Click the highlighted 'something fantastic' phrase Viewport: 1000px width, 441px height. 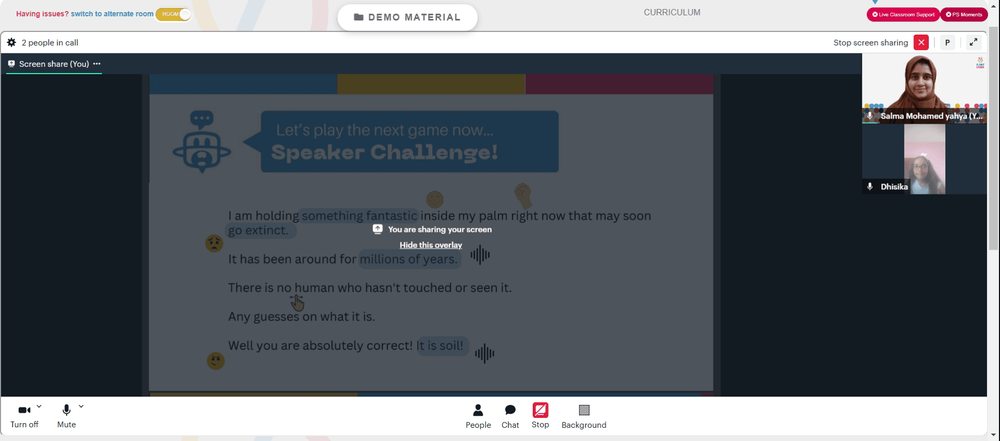359,216
